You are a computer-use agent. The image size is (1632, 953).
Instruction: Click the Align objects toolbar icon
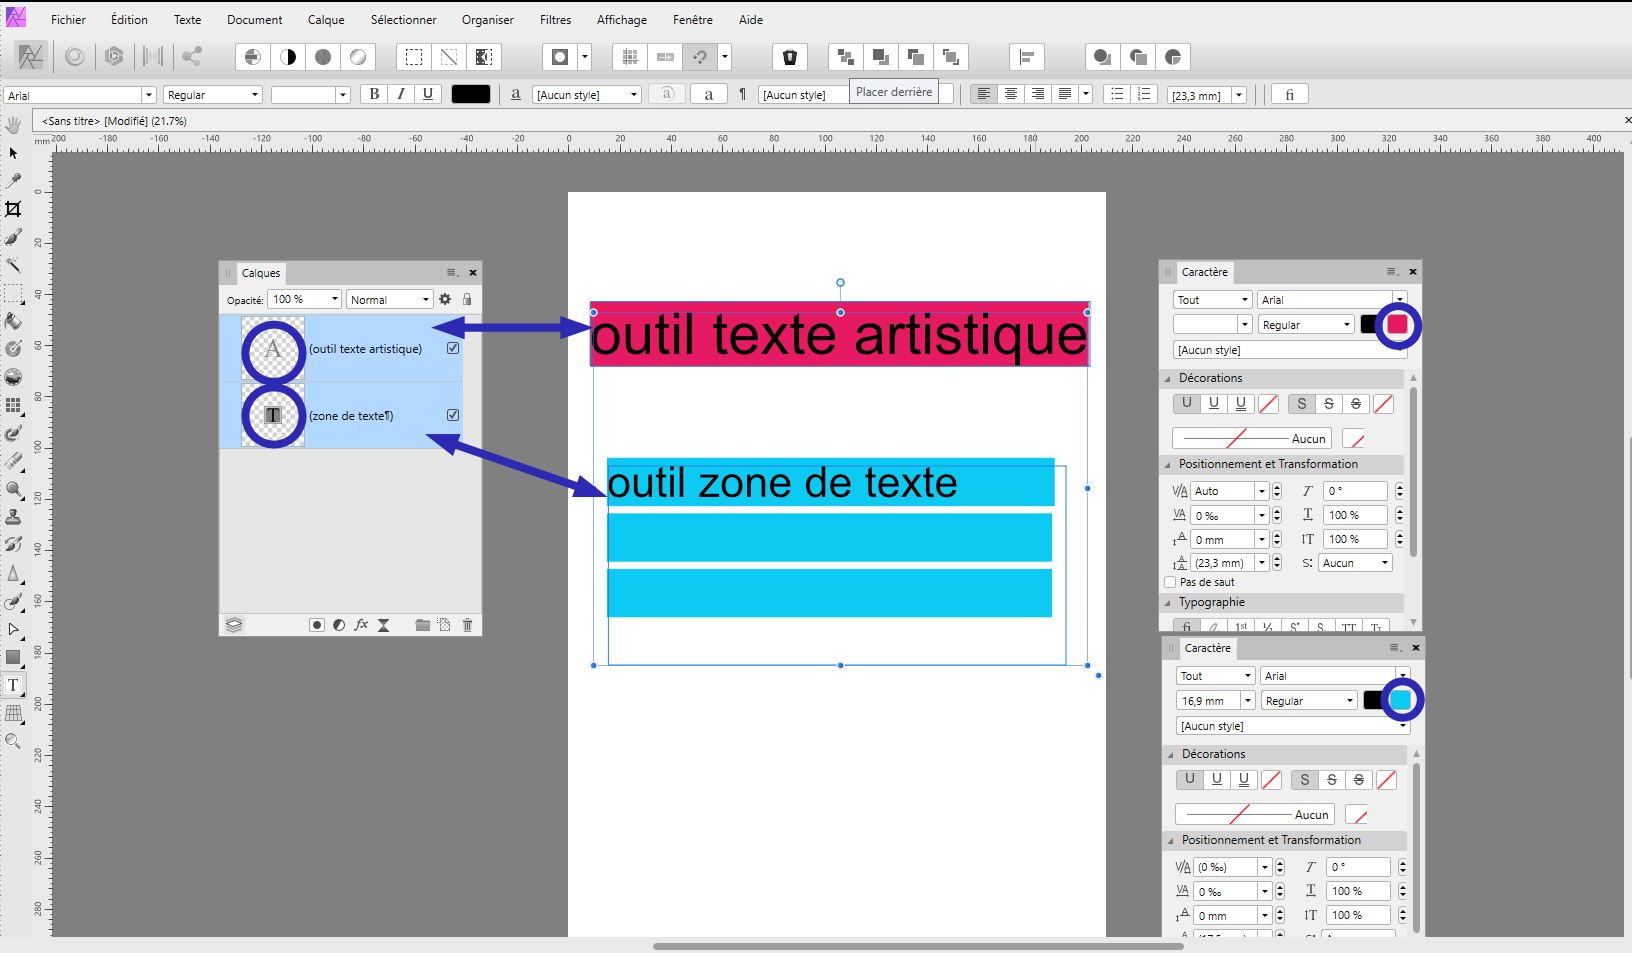(x=1026, y=57)
